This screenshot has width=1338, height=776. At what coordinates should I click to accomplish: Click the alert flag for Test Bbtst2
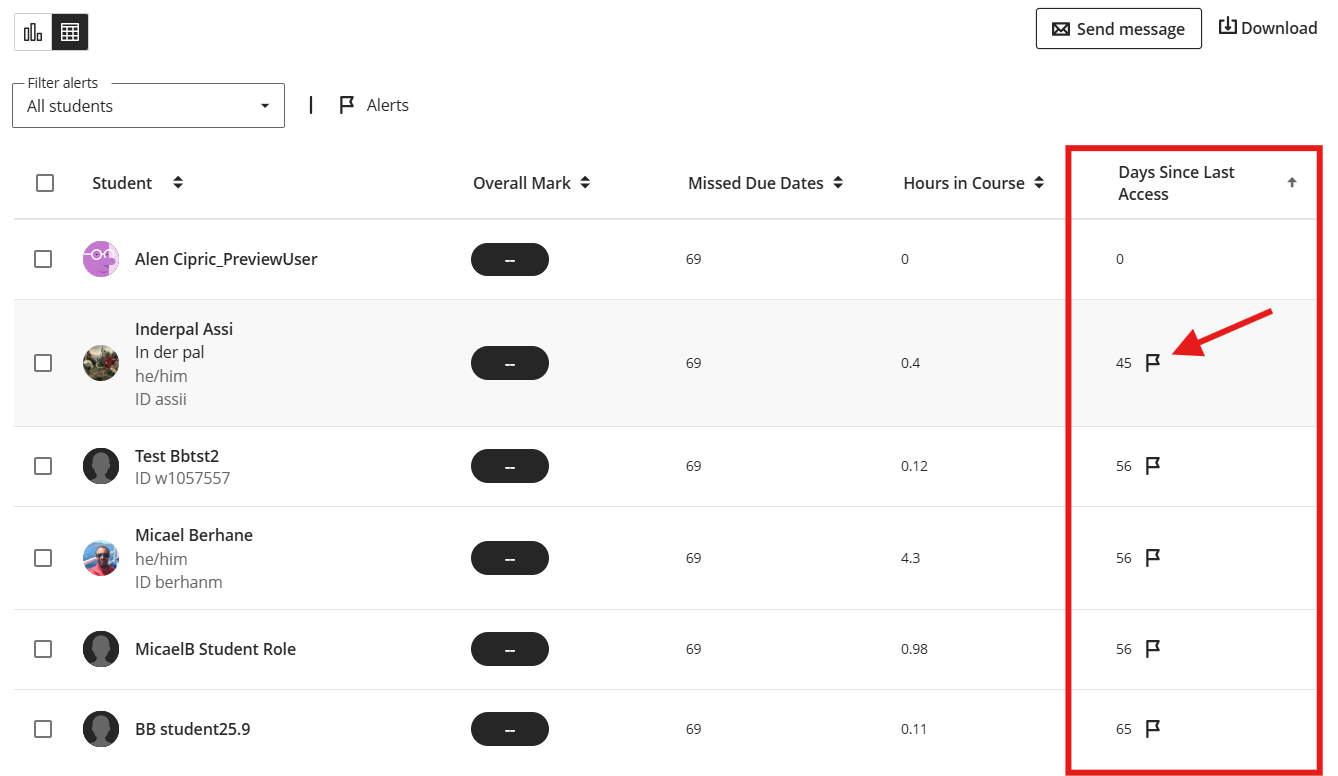(x=1153, y=465)
